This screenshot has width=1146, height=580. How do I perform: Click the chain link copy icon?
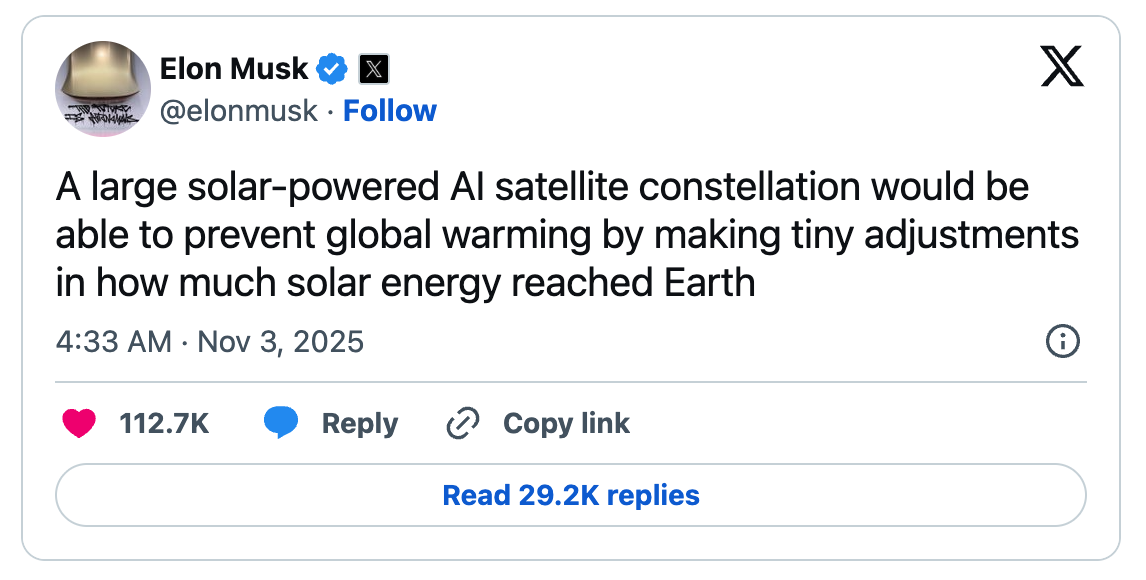click(463, 424)
